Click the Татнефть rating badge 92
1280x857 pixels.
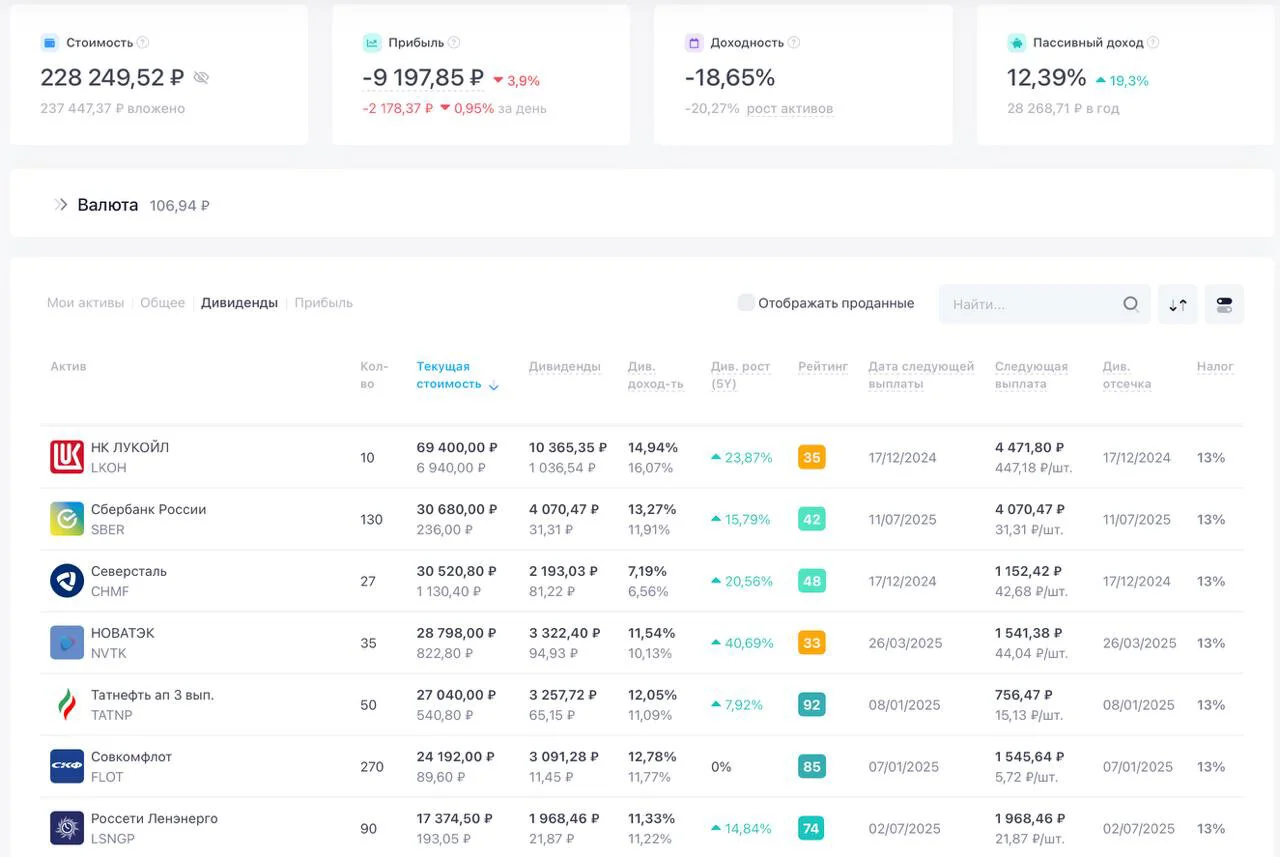tap(812, 705)
